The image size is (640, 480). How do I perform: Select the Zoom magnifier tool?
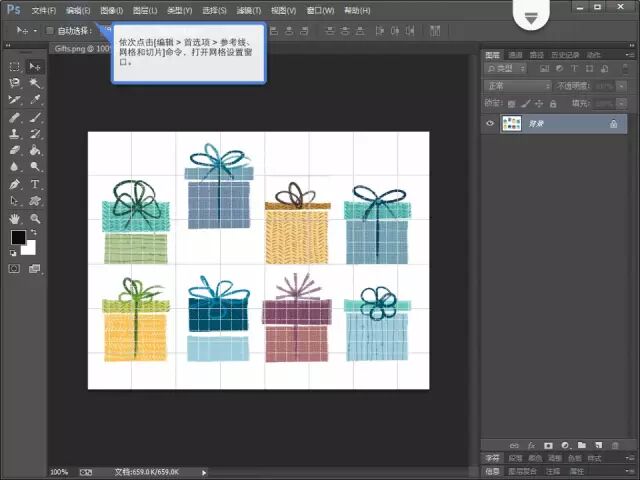(35, 218)
